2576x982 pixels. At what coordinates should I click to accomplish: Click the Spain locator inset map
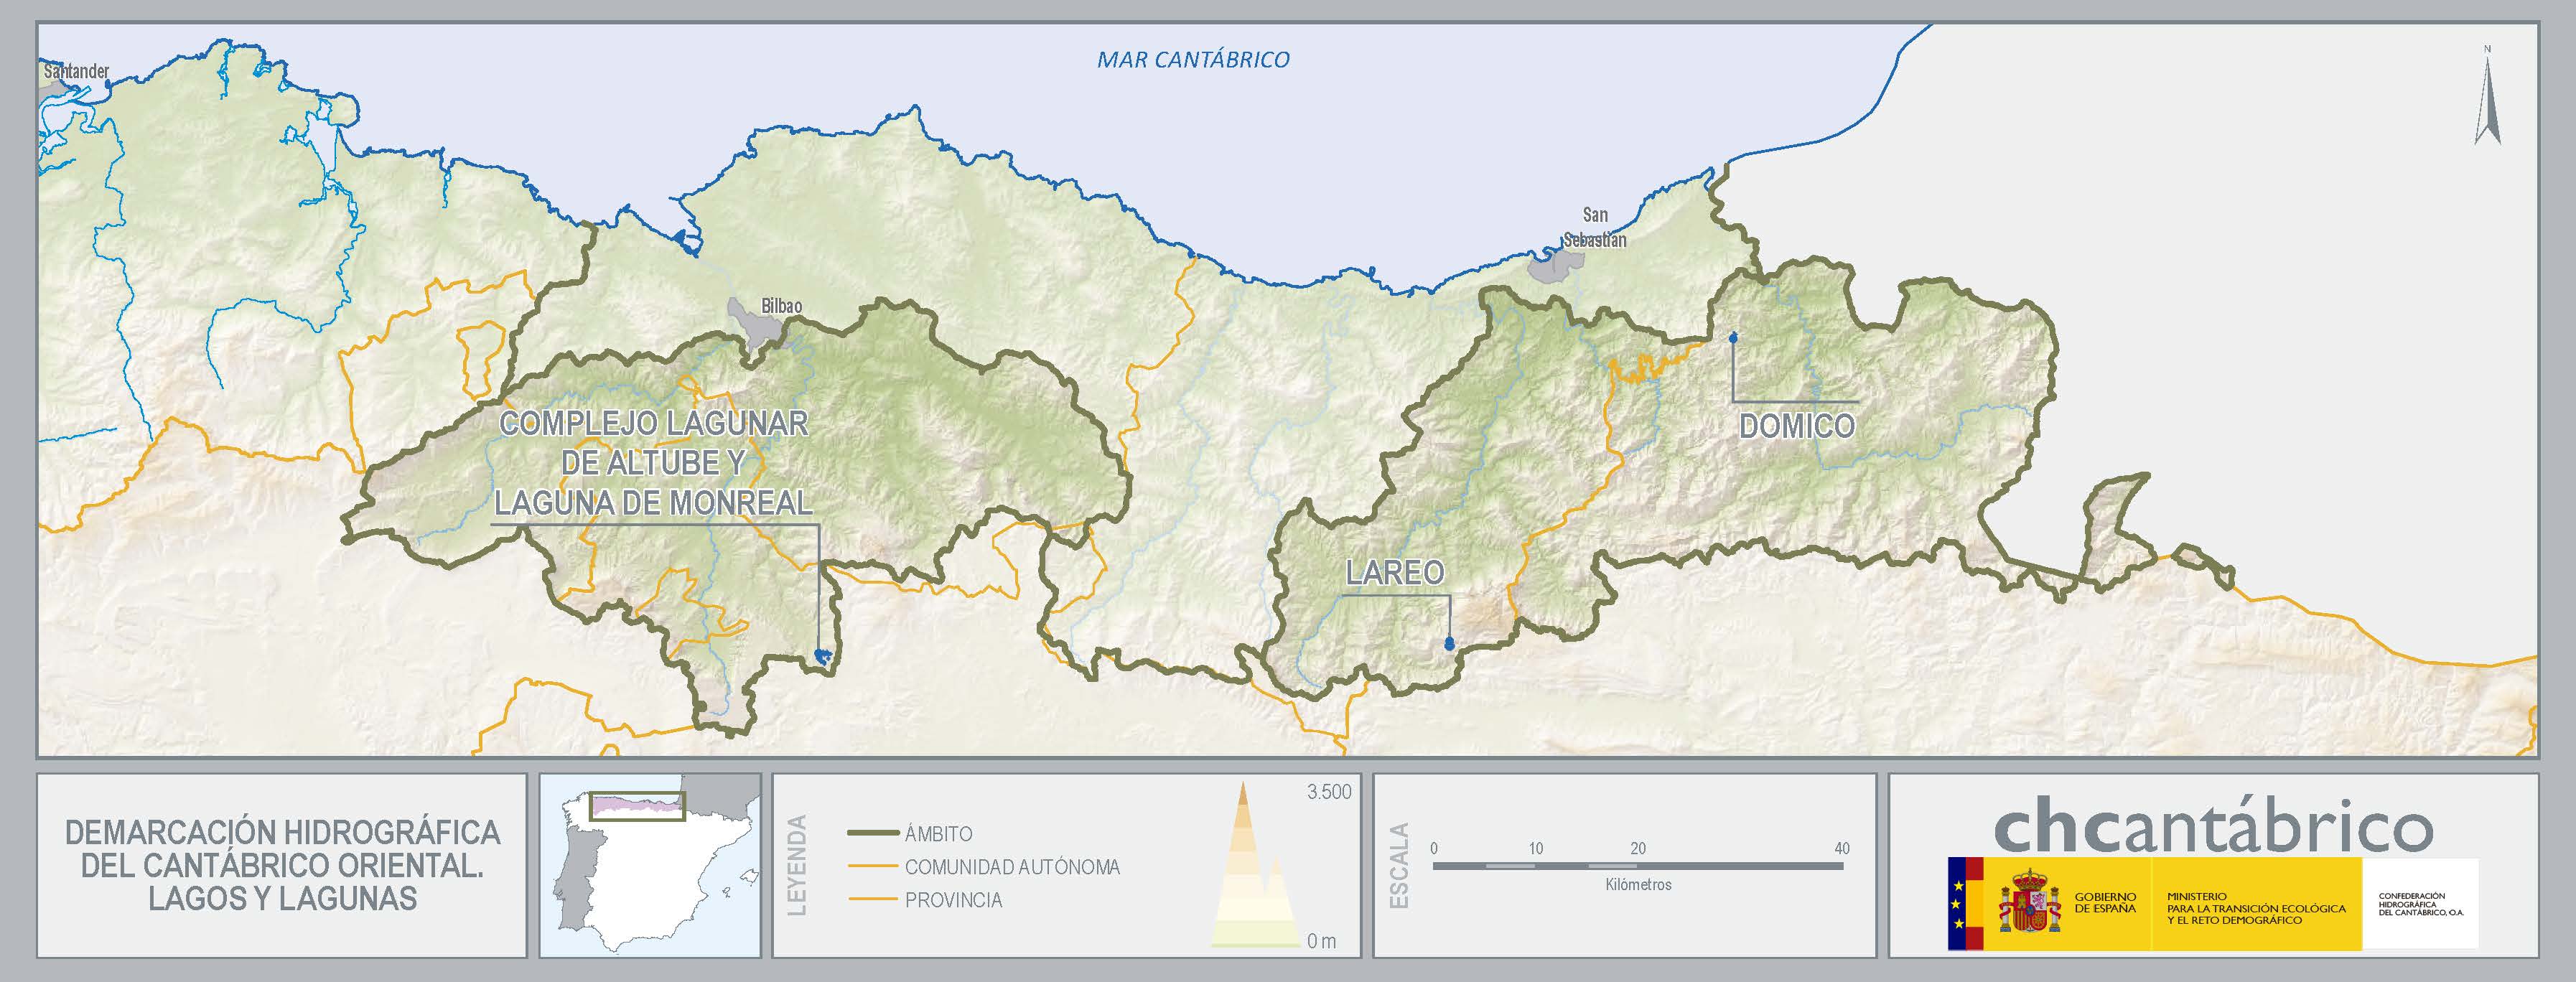pos(649,865)
